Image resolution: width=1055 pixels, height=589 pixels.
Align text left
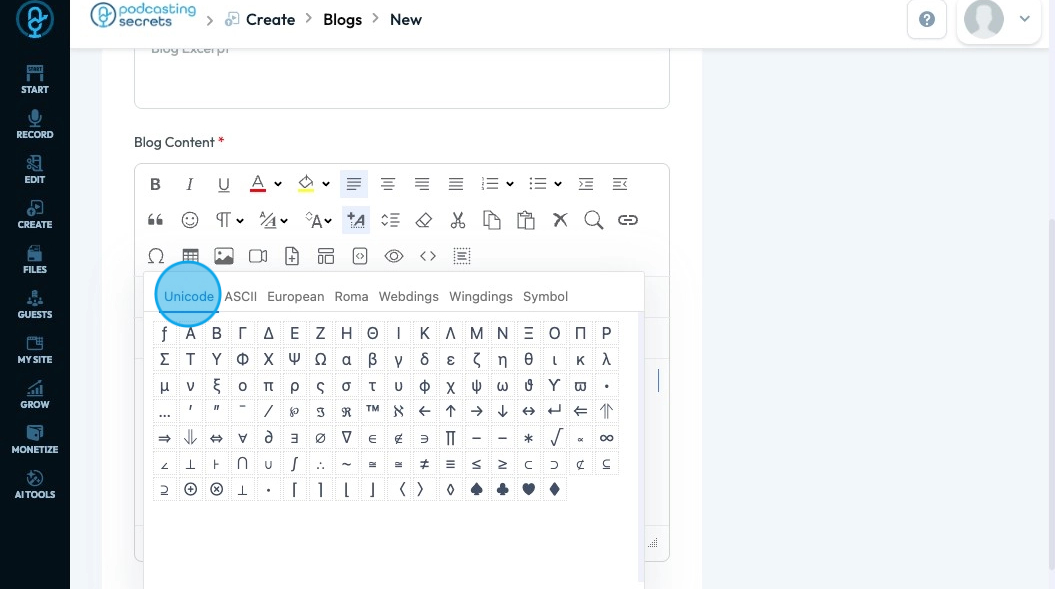click(x=354, y=184)
